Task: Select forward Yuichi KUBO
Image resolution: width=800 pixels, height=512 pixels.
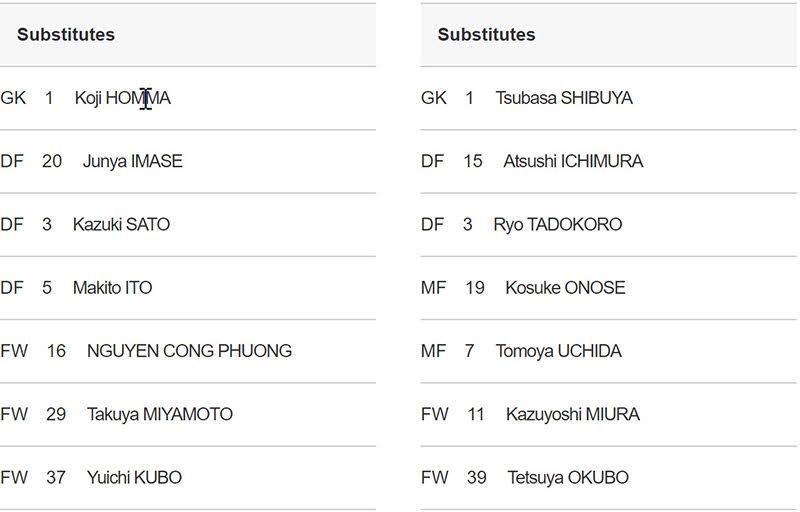Action: tap(134, 477)
